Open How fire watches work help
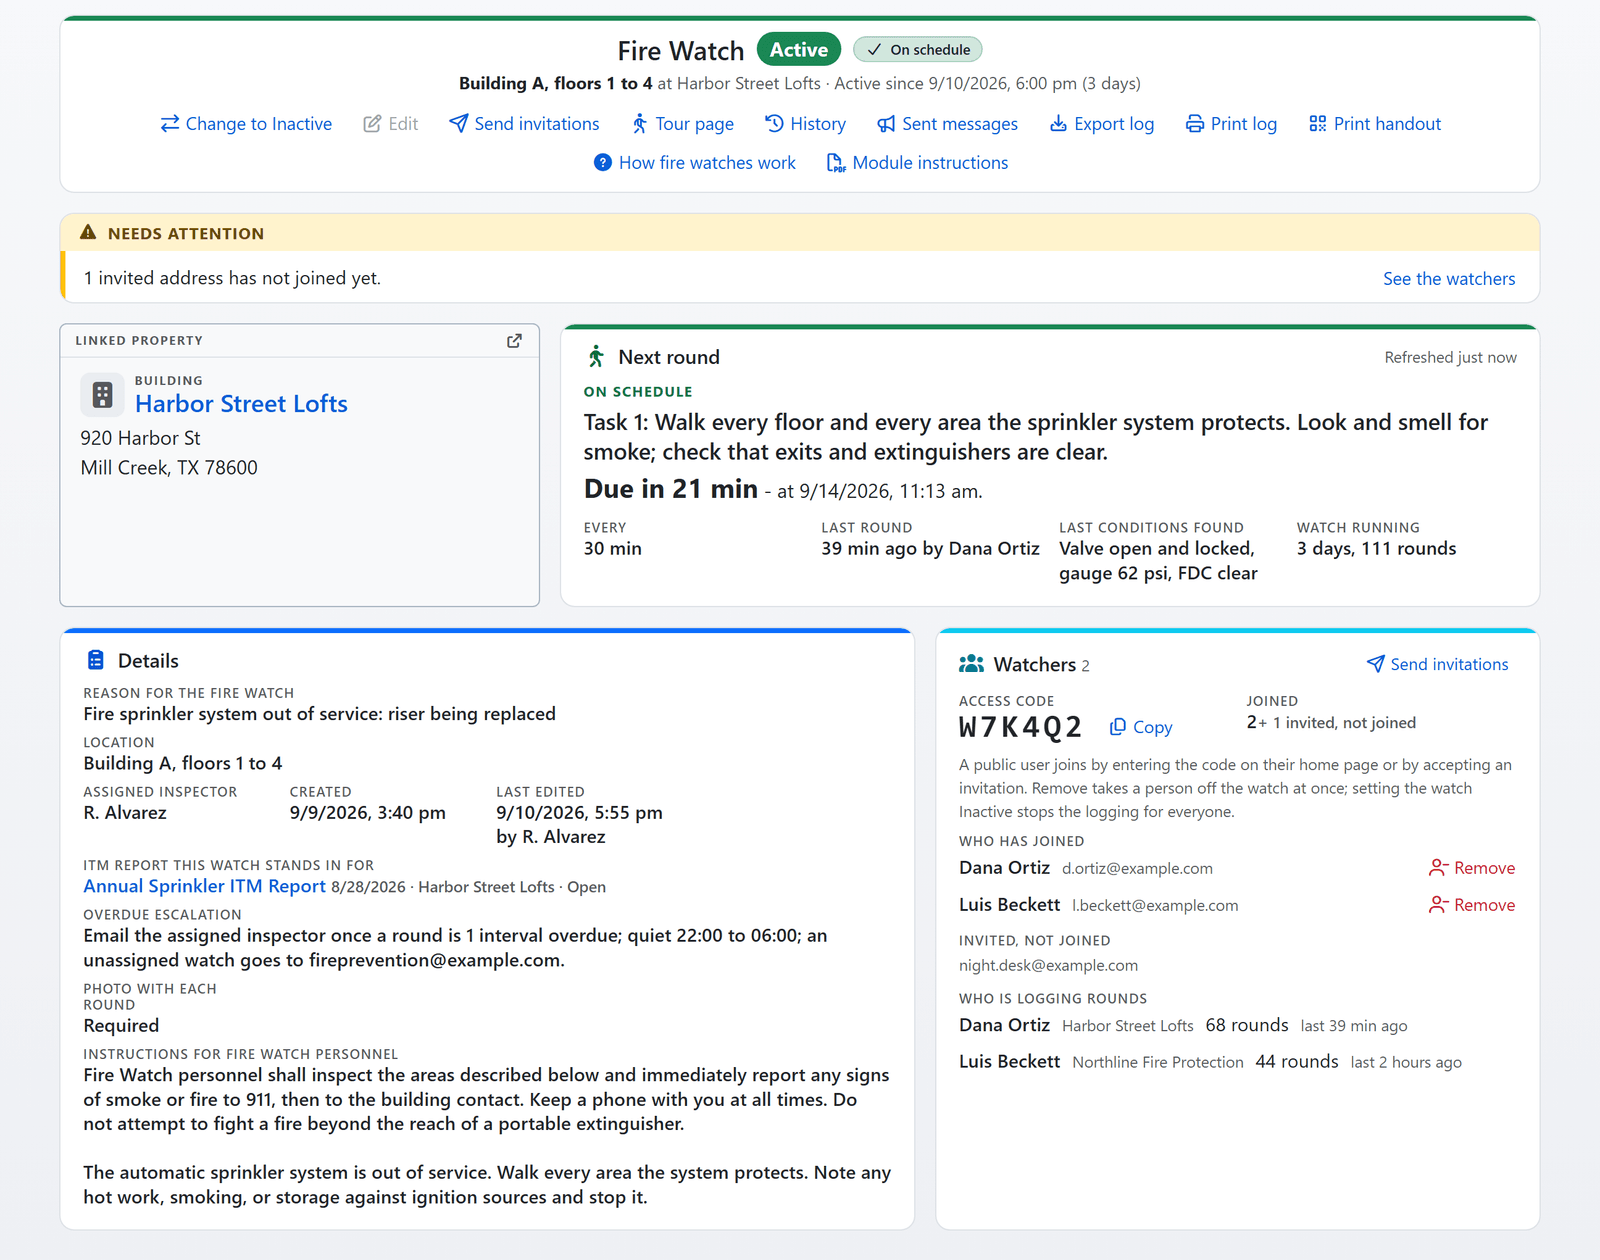This screenshot has width=1600, height=1260. pyautogui.click(x=695, y=163)
